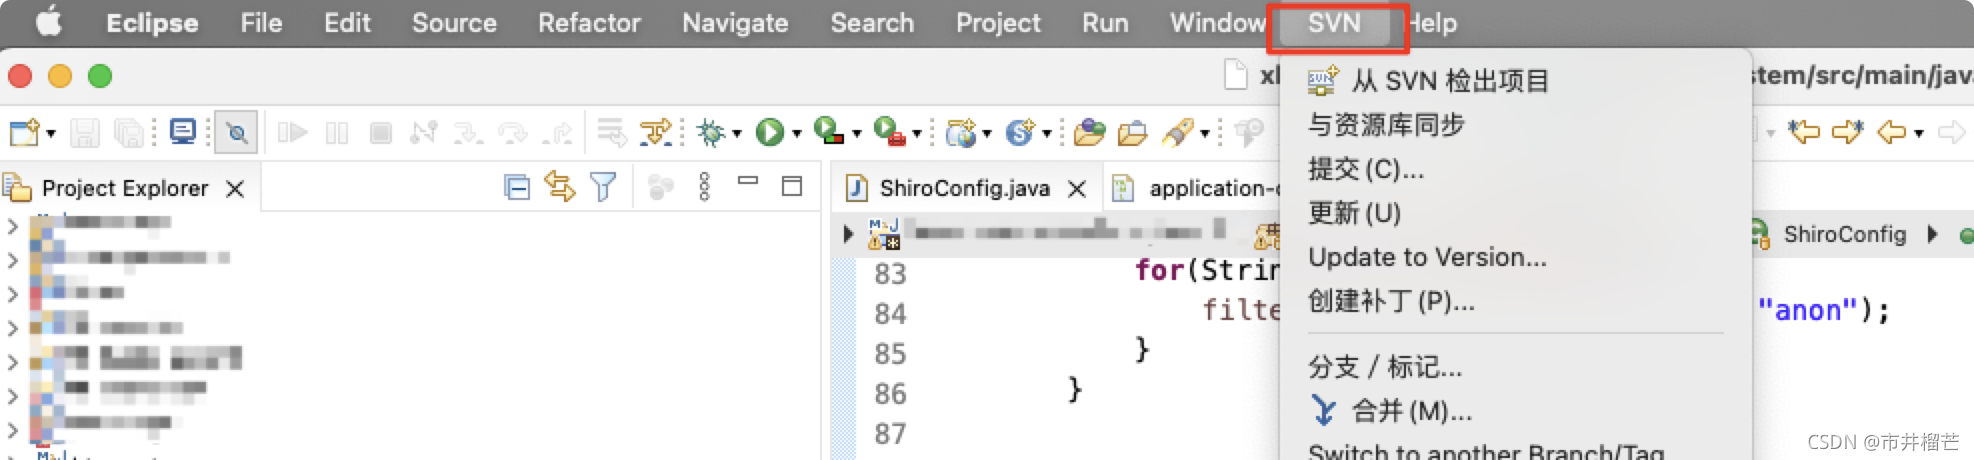This screenshot has height=460, width=1974.
Task: Open the Apple menu
Action: pos(49,22)
